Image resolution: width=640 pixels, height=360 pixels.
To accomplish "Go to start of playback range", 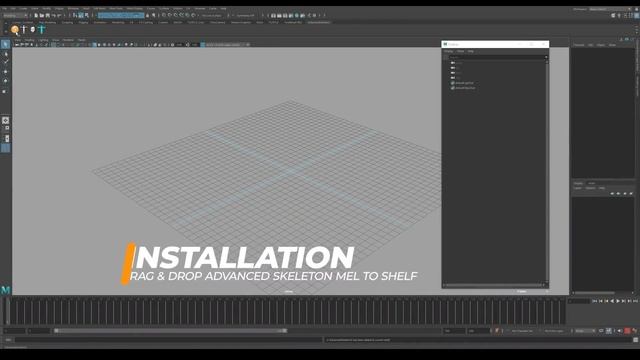I will (x=595, y=301).
